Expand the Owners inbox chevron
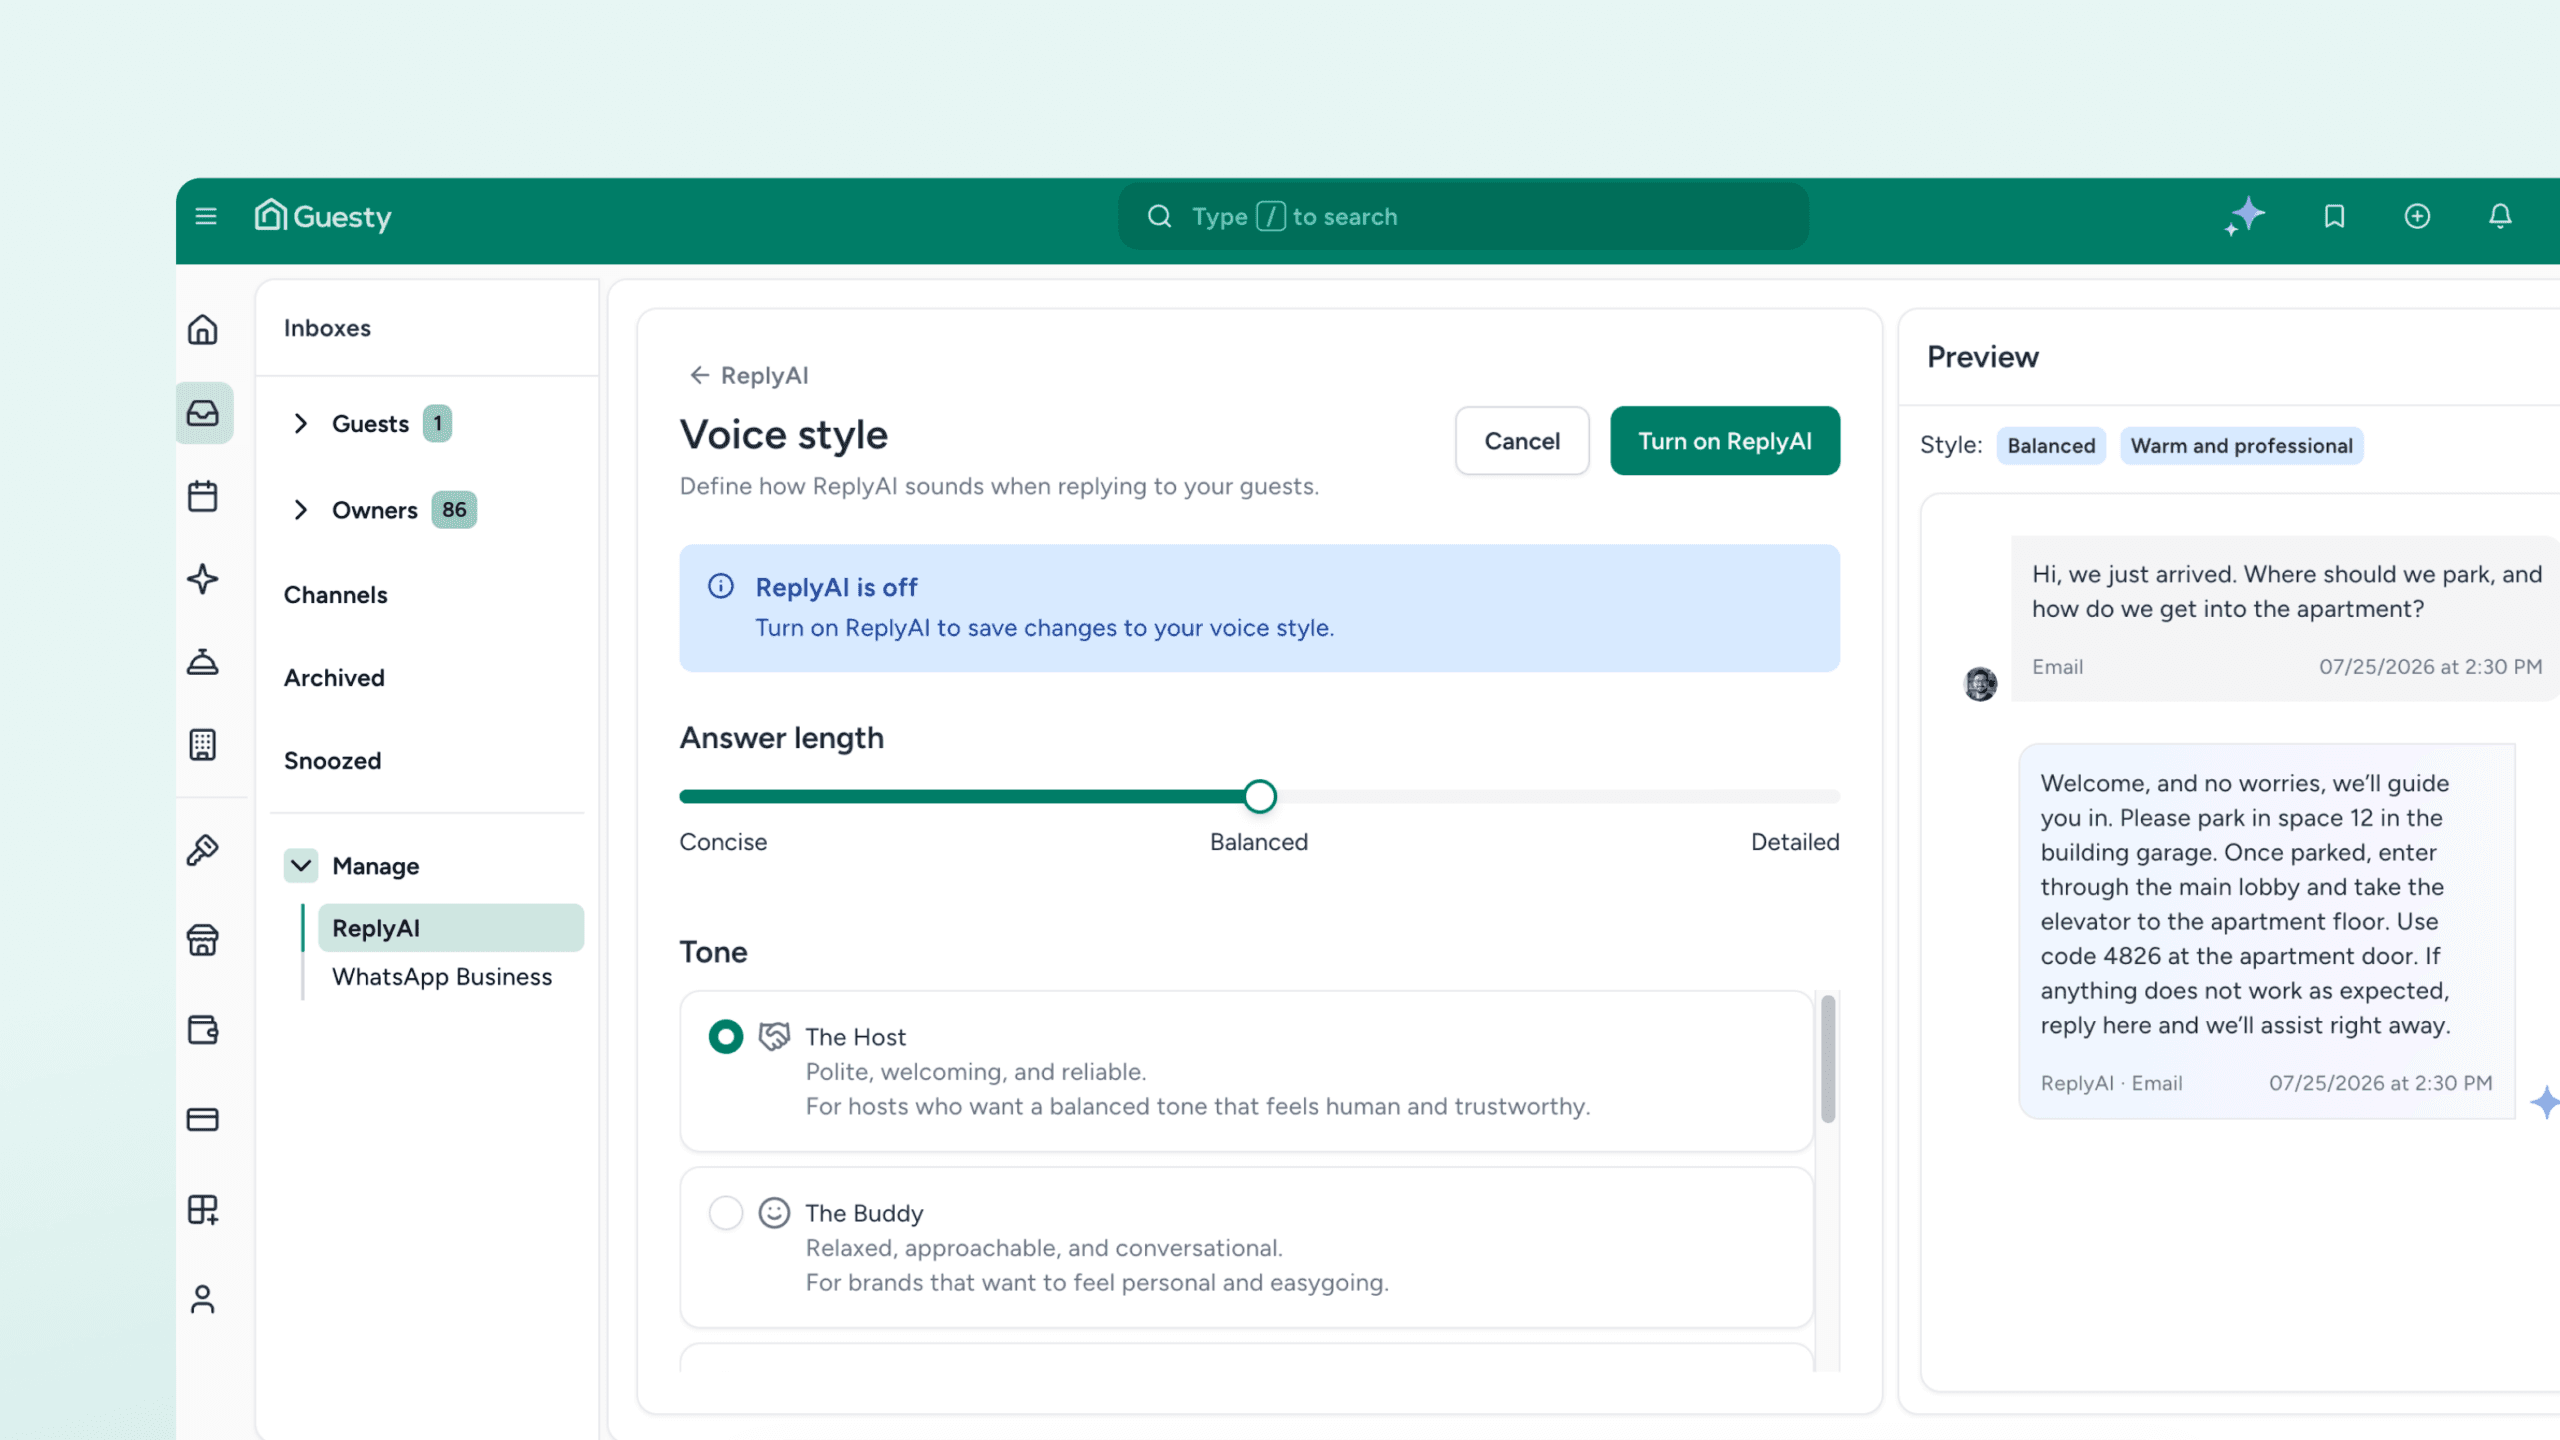 pyautogui.click(x=300, y=510)
